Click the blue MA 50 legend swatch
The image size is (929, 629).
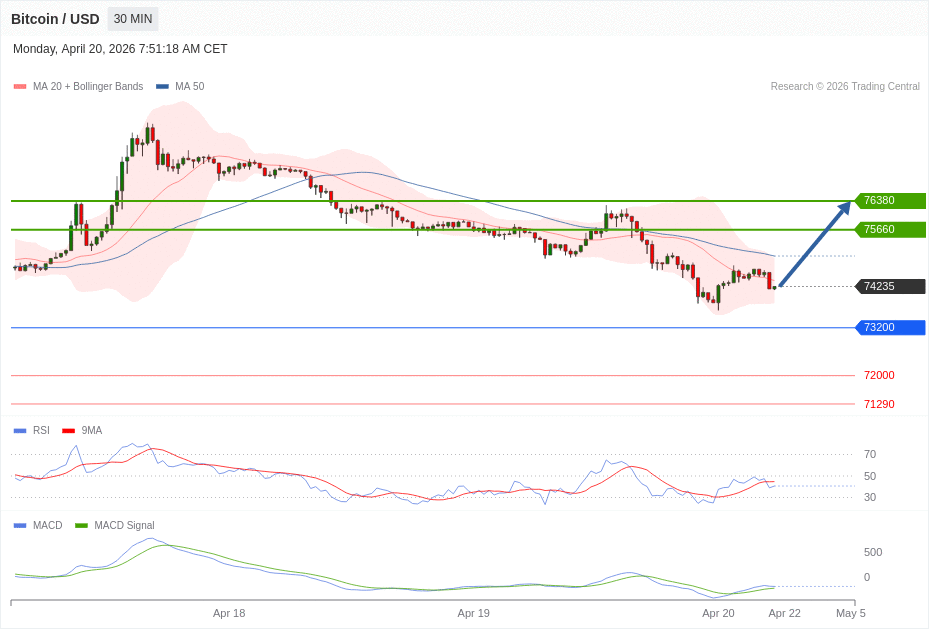[162, 87]
